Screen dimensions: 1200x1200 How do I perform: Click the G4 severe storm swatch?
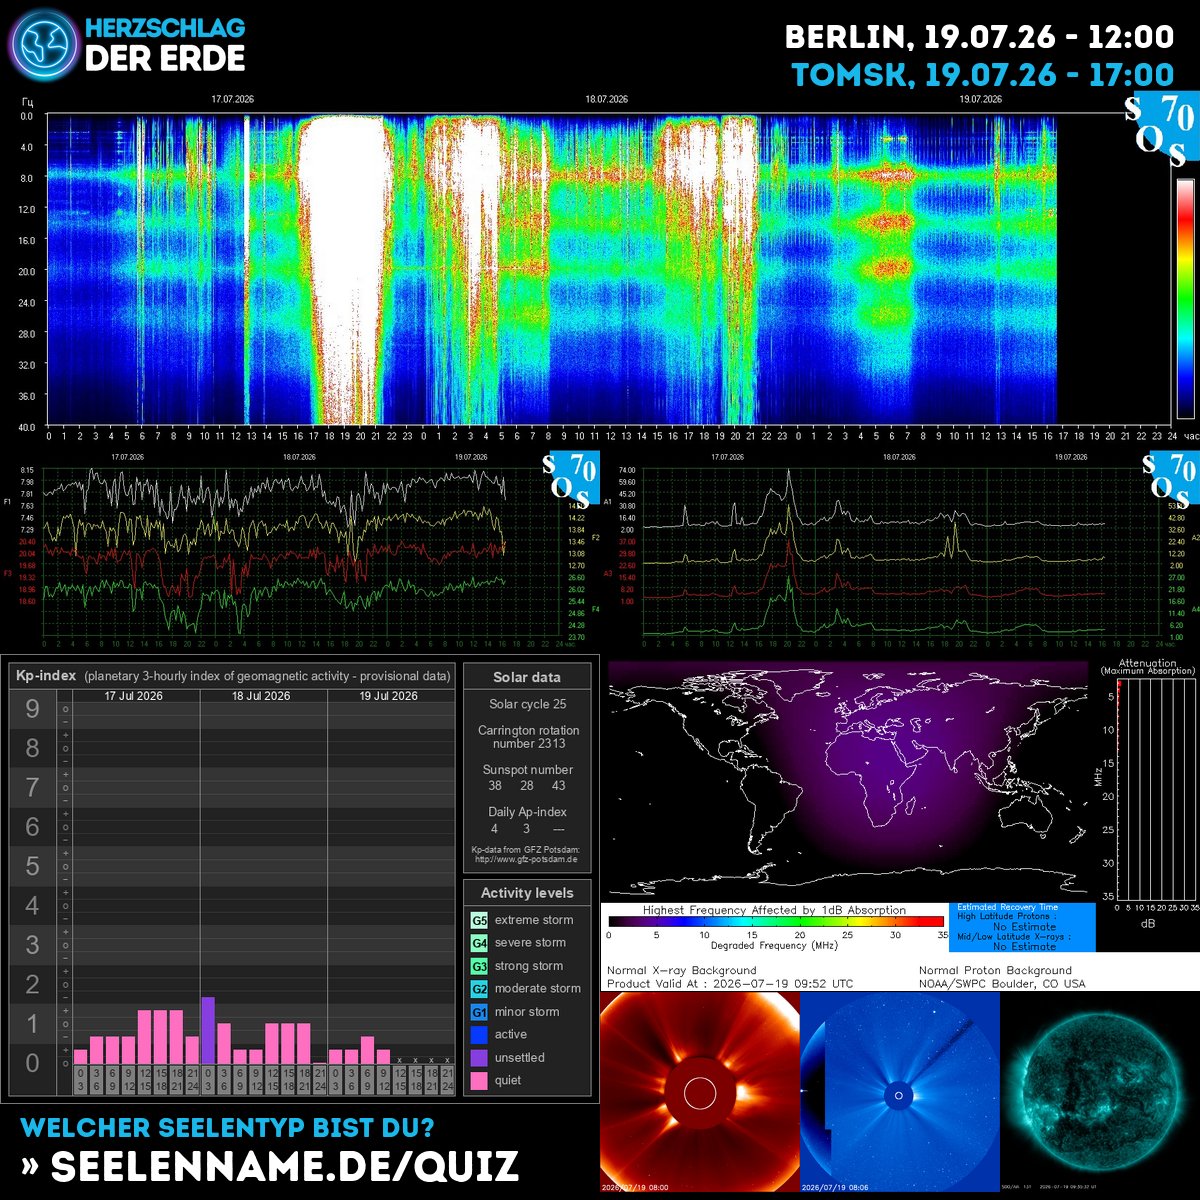[479, 943]
